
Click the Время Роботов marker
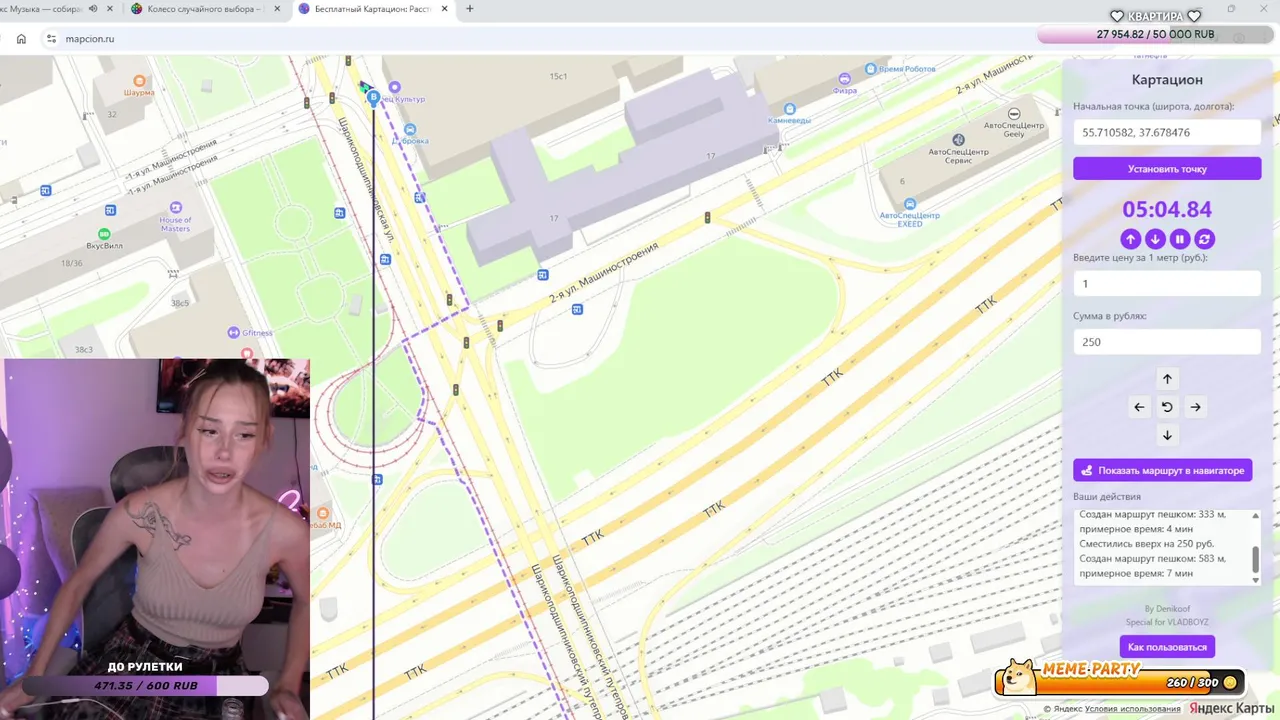pyautogui.click(x=870, y=69)
